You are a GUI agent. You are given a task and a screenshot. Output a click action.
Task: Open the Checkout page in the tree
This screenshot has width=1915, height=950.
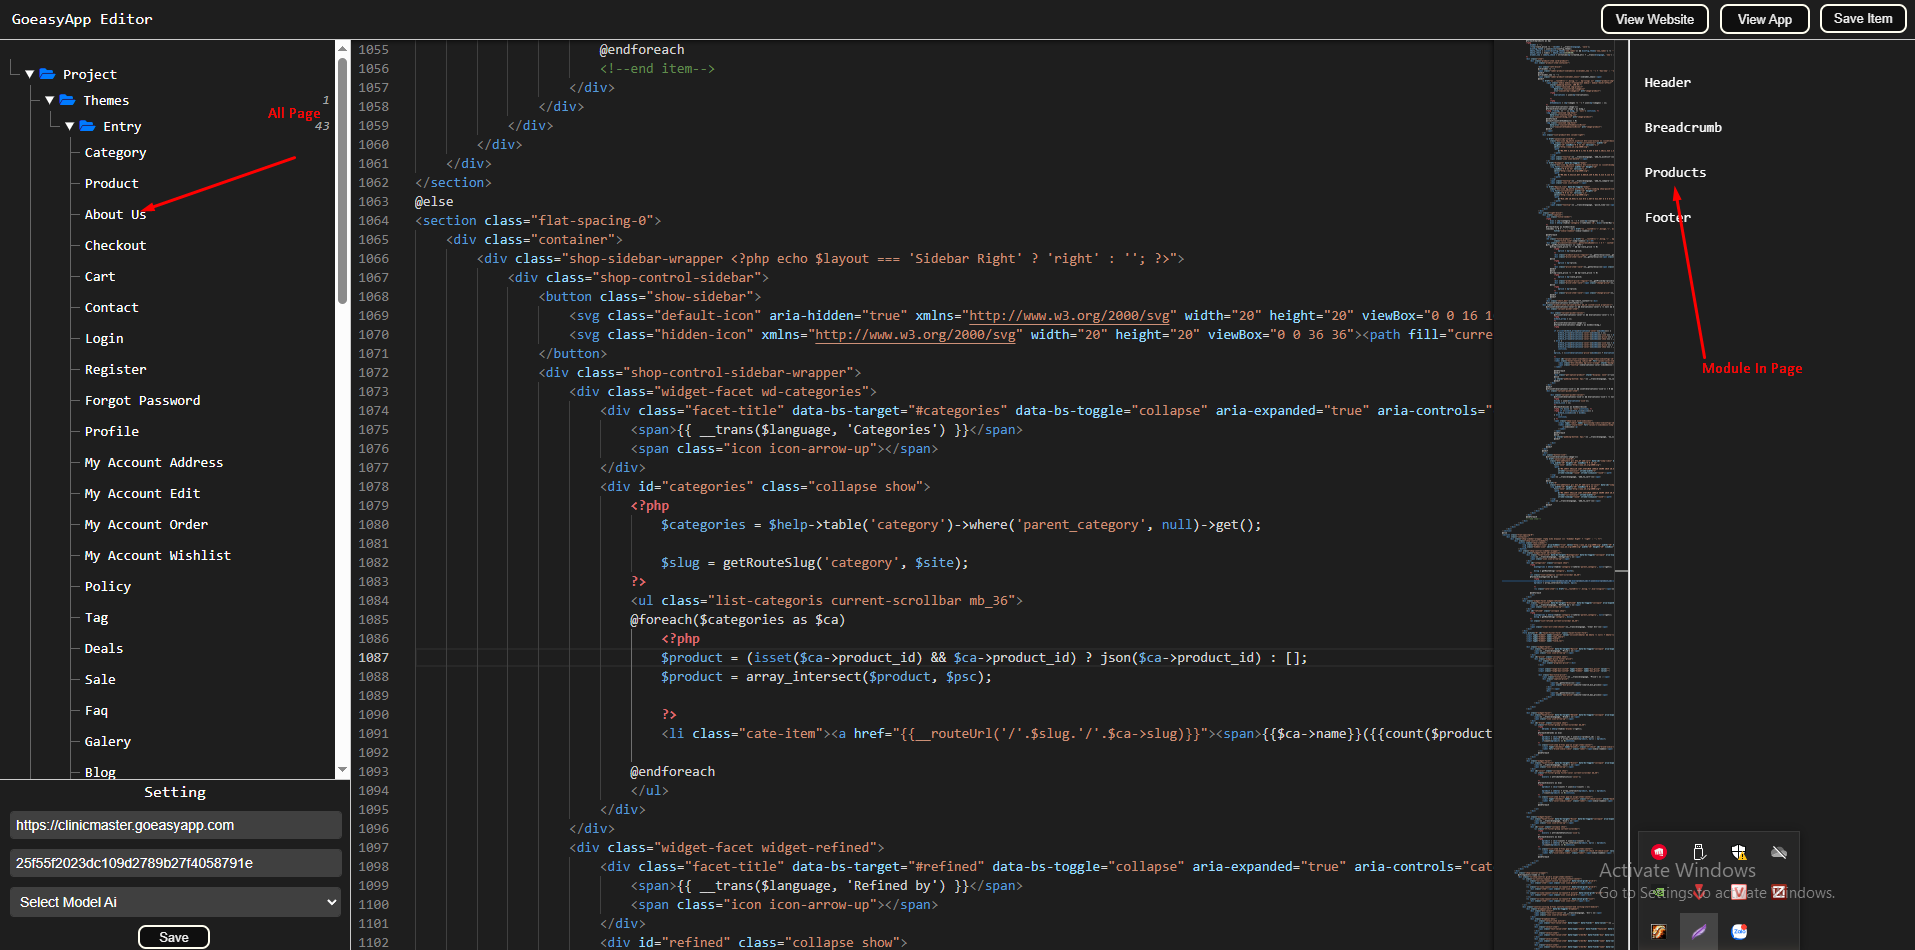point(115,245)
